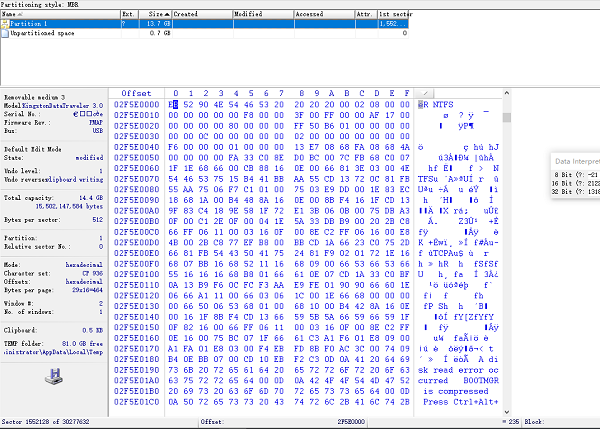The image size is (600, 429).
Task: Click offset label 02F5E0190
Action: pos(137,370)
